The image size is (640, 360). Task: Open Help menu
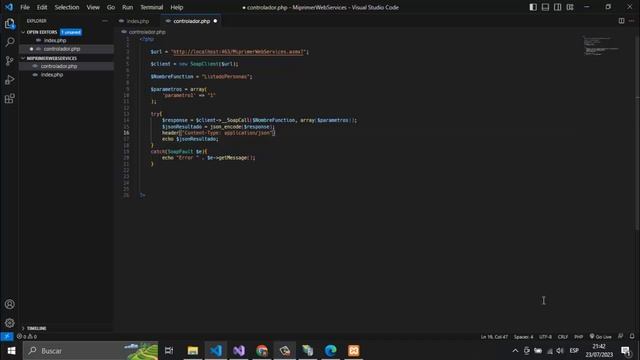176,7
